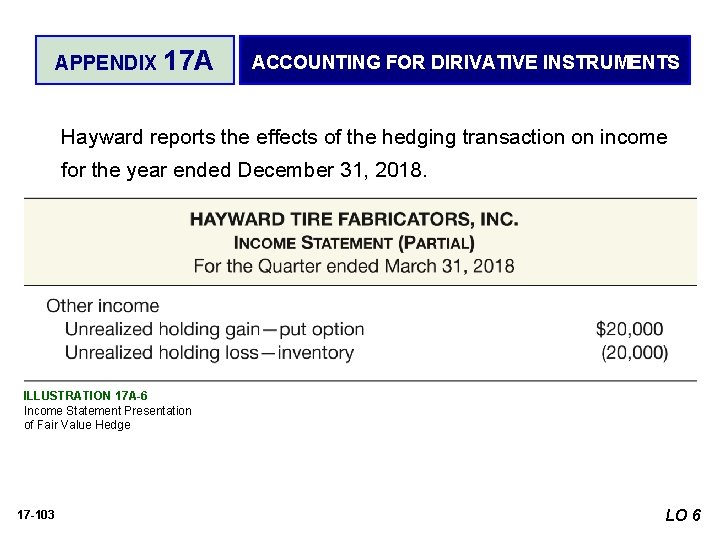
Task: Click the 'December 31, 2018' date text
Action: pos(331,170)
